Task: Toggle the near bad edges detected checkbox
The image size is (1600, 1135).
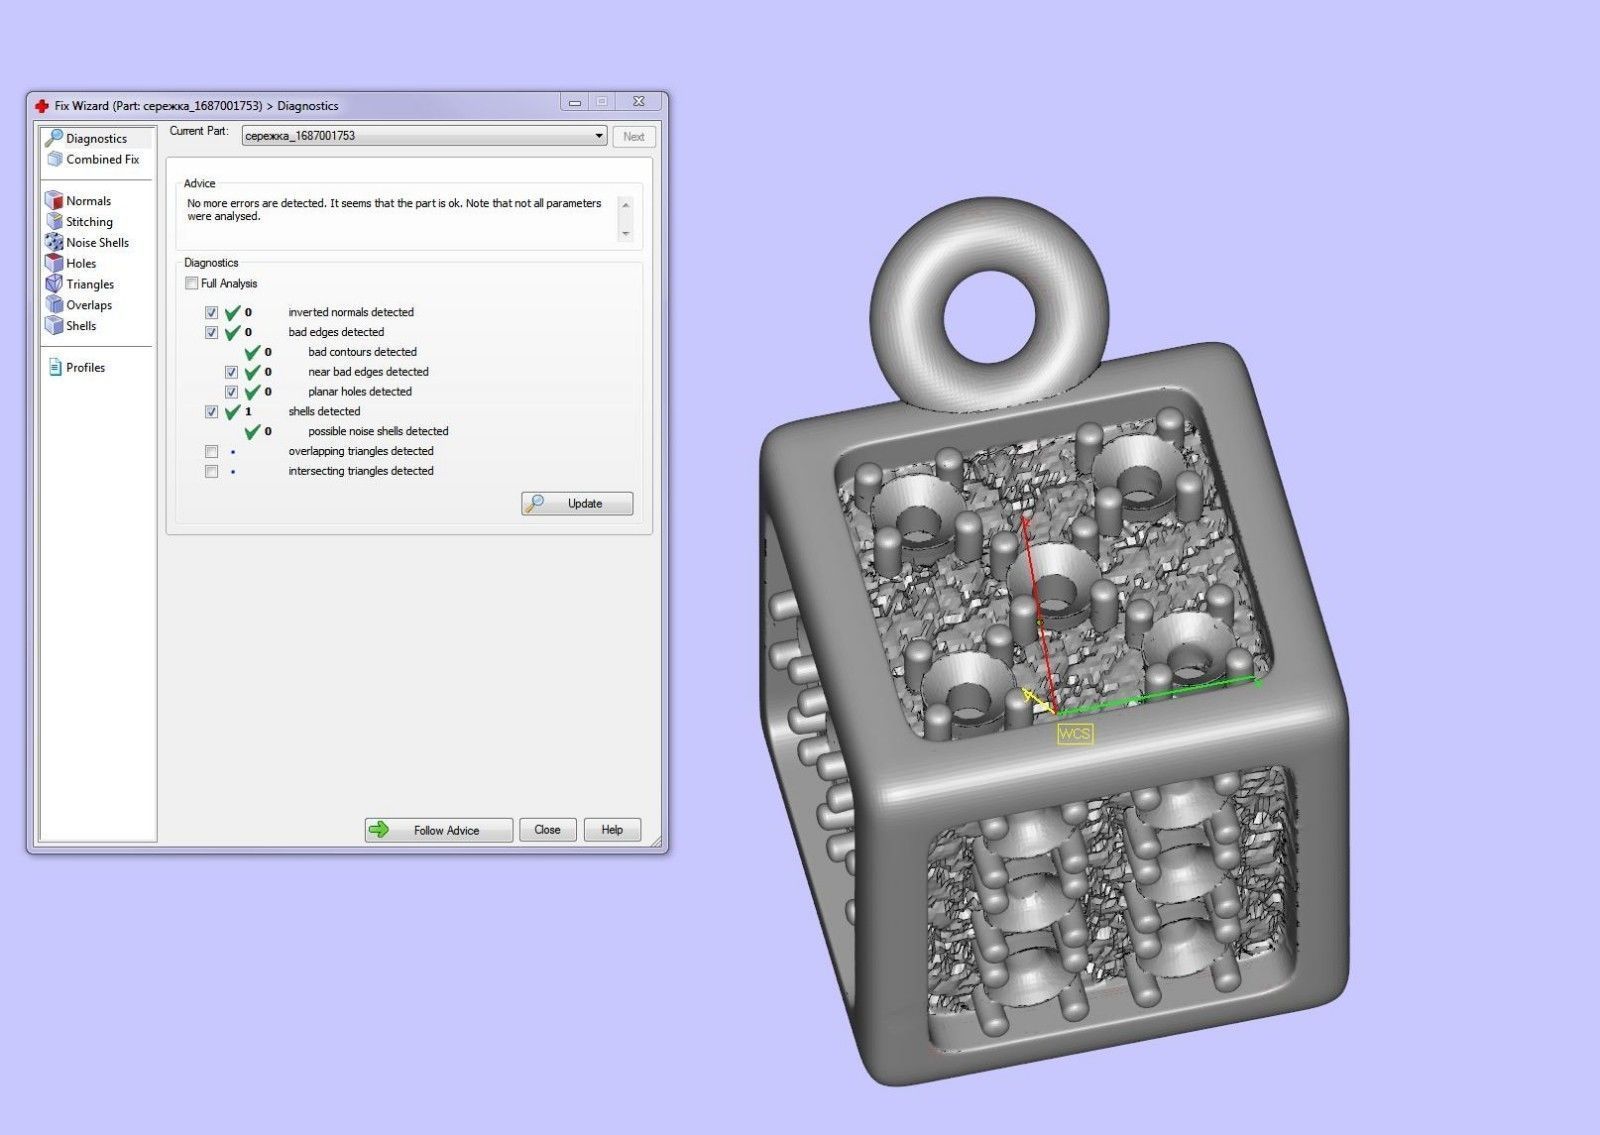Action: click(231, 372)
